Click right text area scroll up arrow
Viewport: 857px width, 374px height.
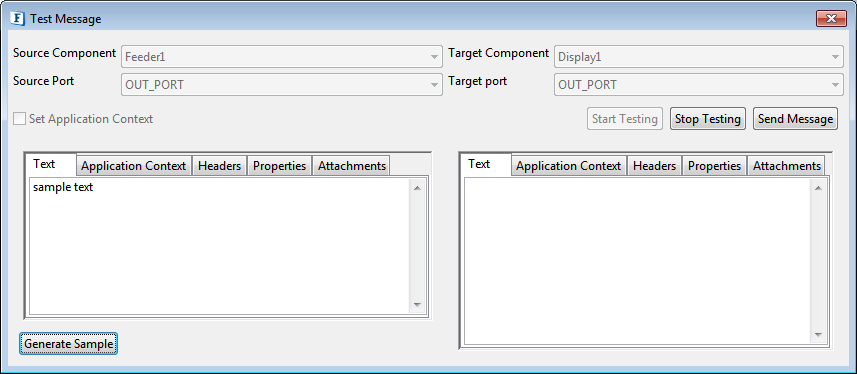818,188
